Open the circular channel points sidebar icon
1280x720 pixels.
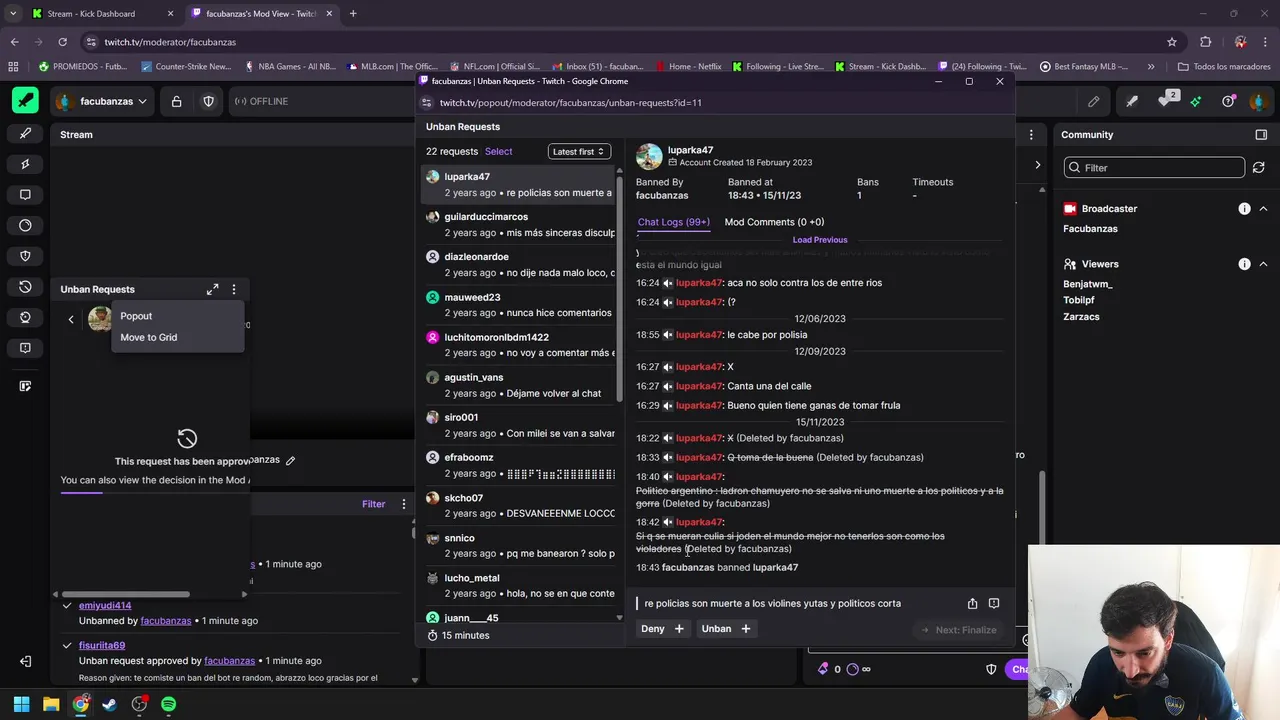point(25,225)
